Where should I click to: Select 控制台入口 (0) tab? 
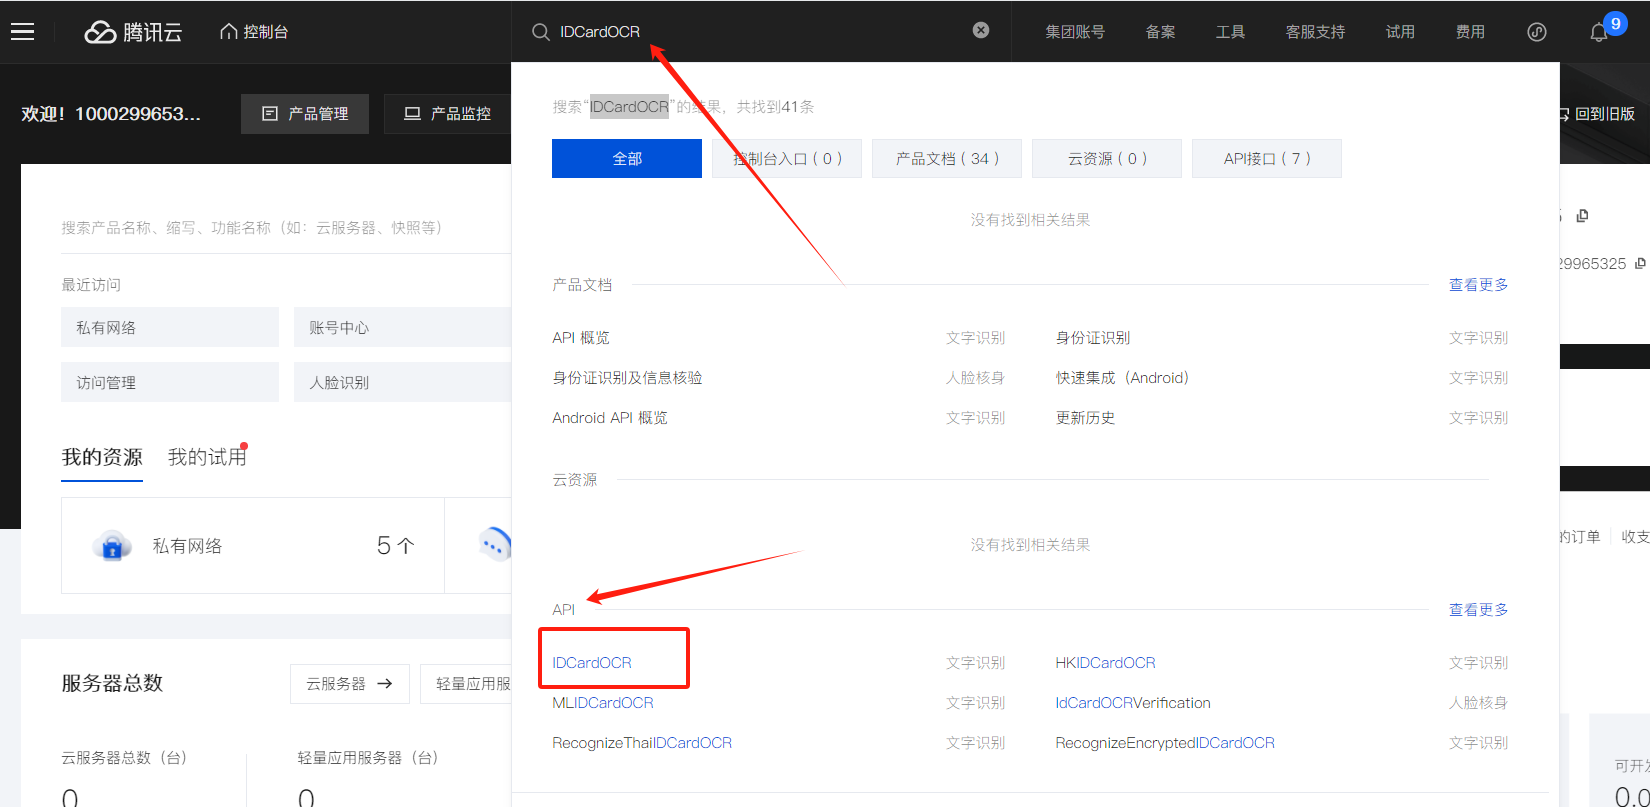click(787, 158)
